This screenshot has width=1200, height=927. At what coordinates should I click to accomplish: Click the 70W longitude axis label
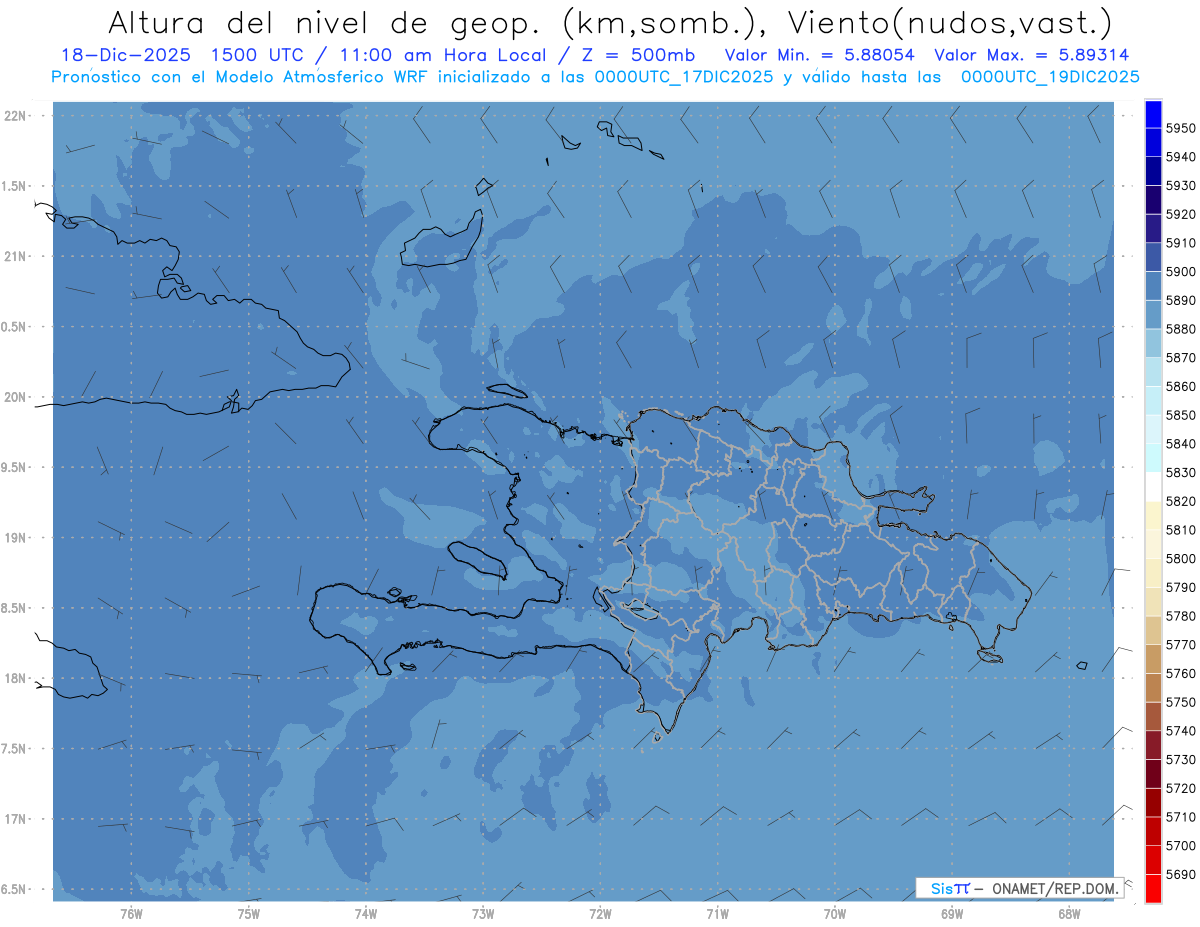click(835, 913)
